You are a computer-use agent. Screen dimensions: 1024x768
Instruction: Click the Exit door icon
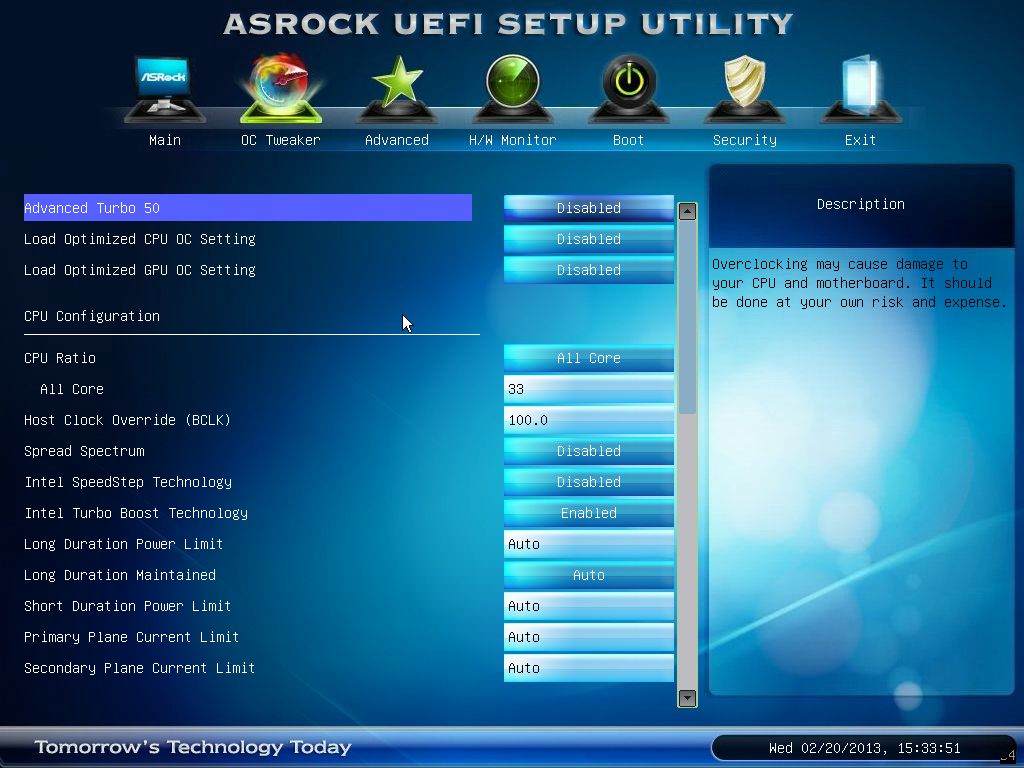click(x=860, y=88)
